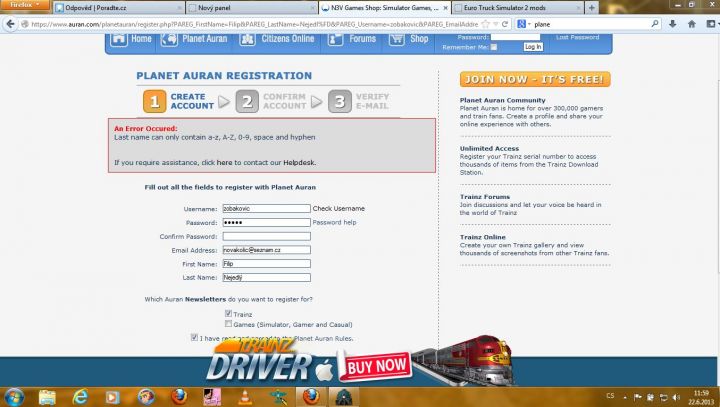
Task: Open the Windows Start button
Action: 14,397
